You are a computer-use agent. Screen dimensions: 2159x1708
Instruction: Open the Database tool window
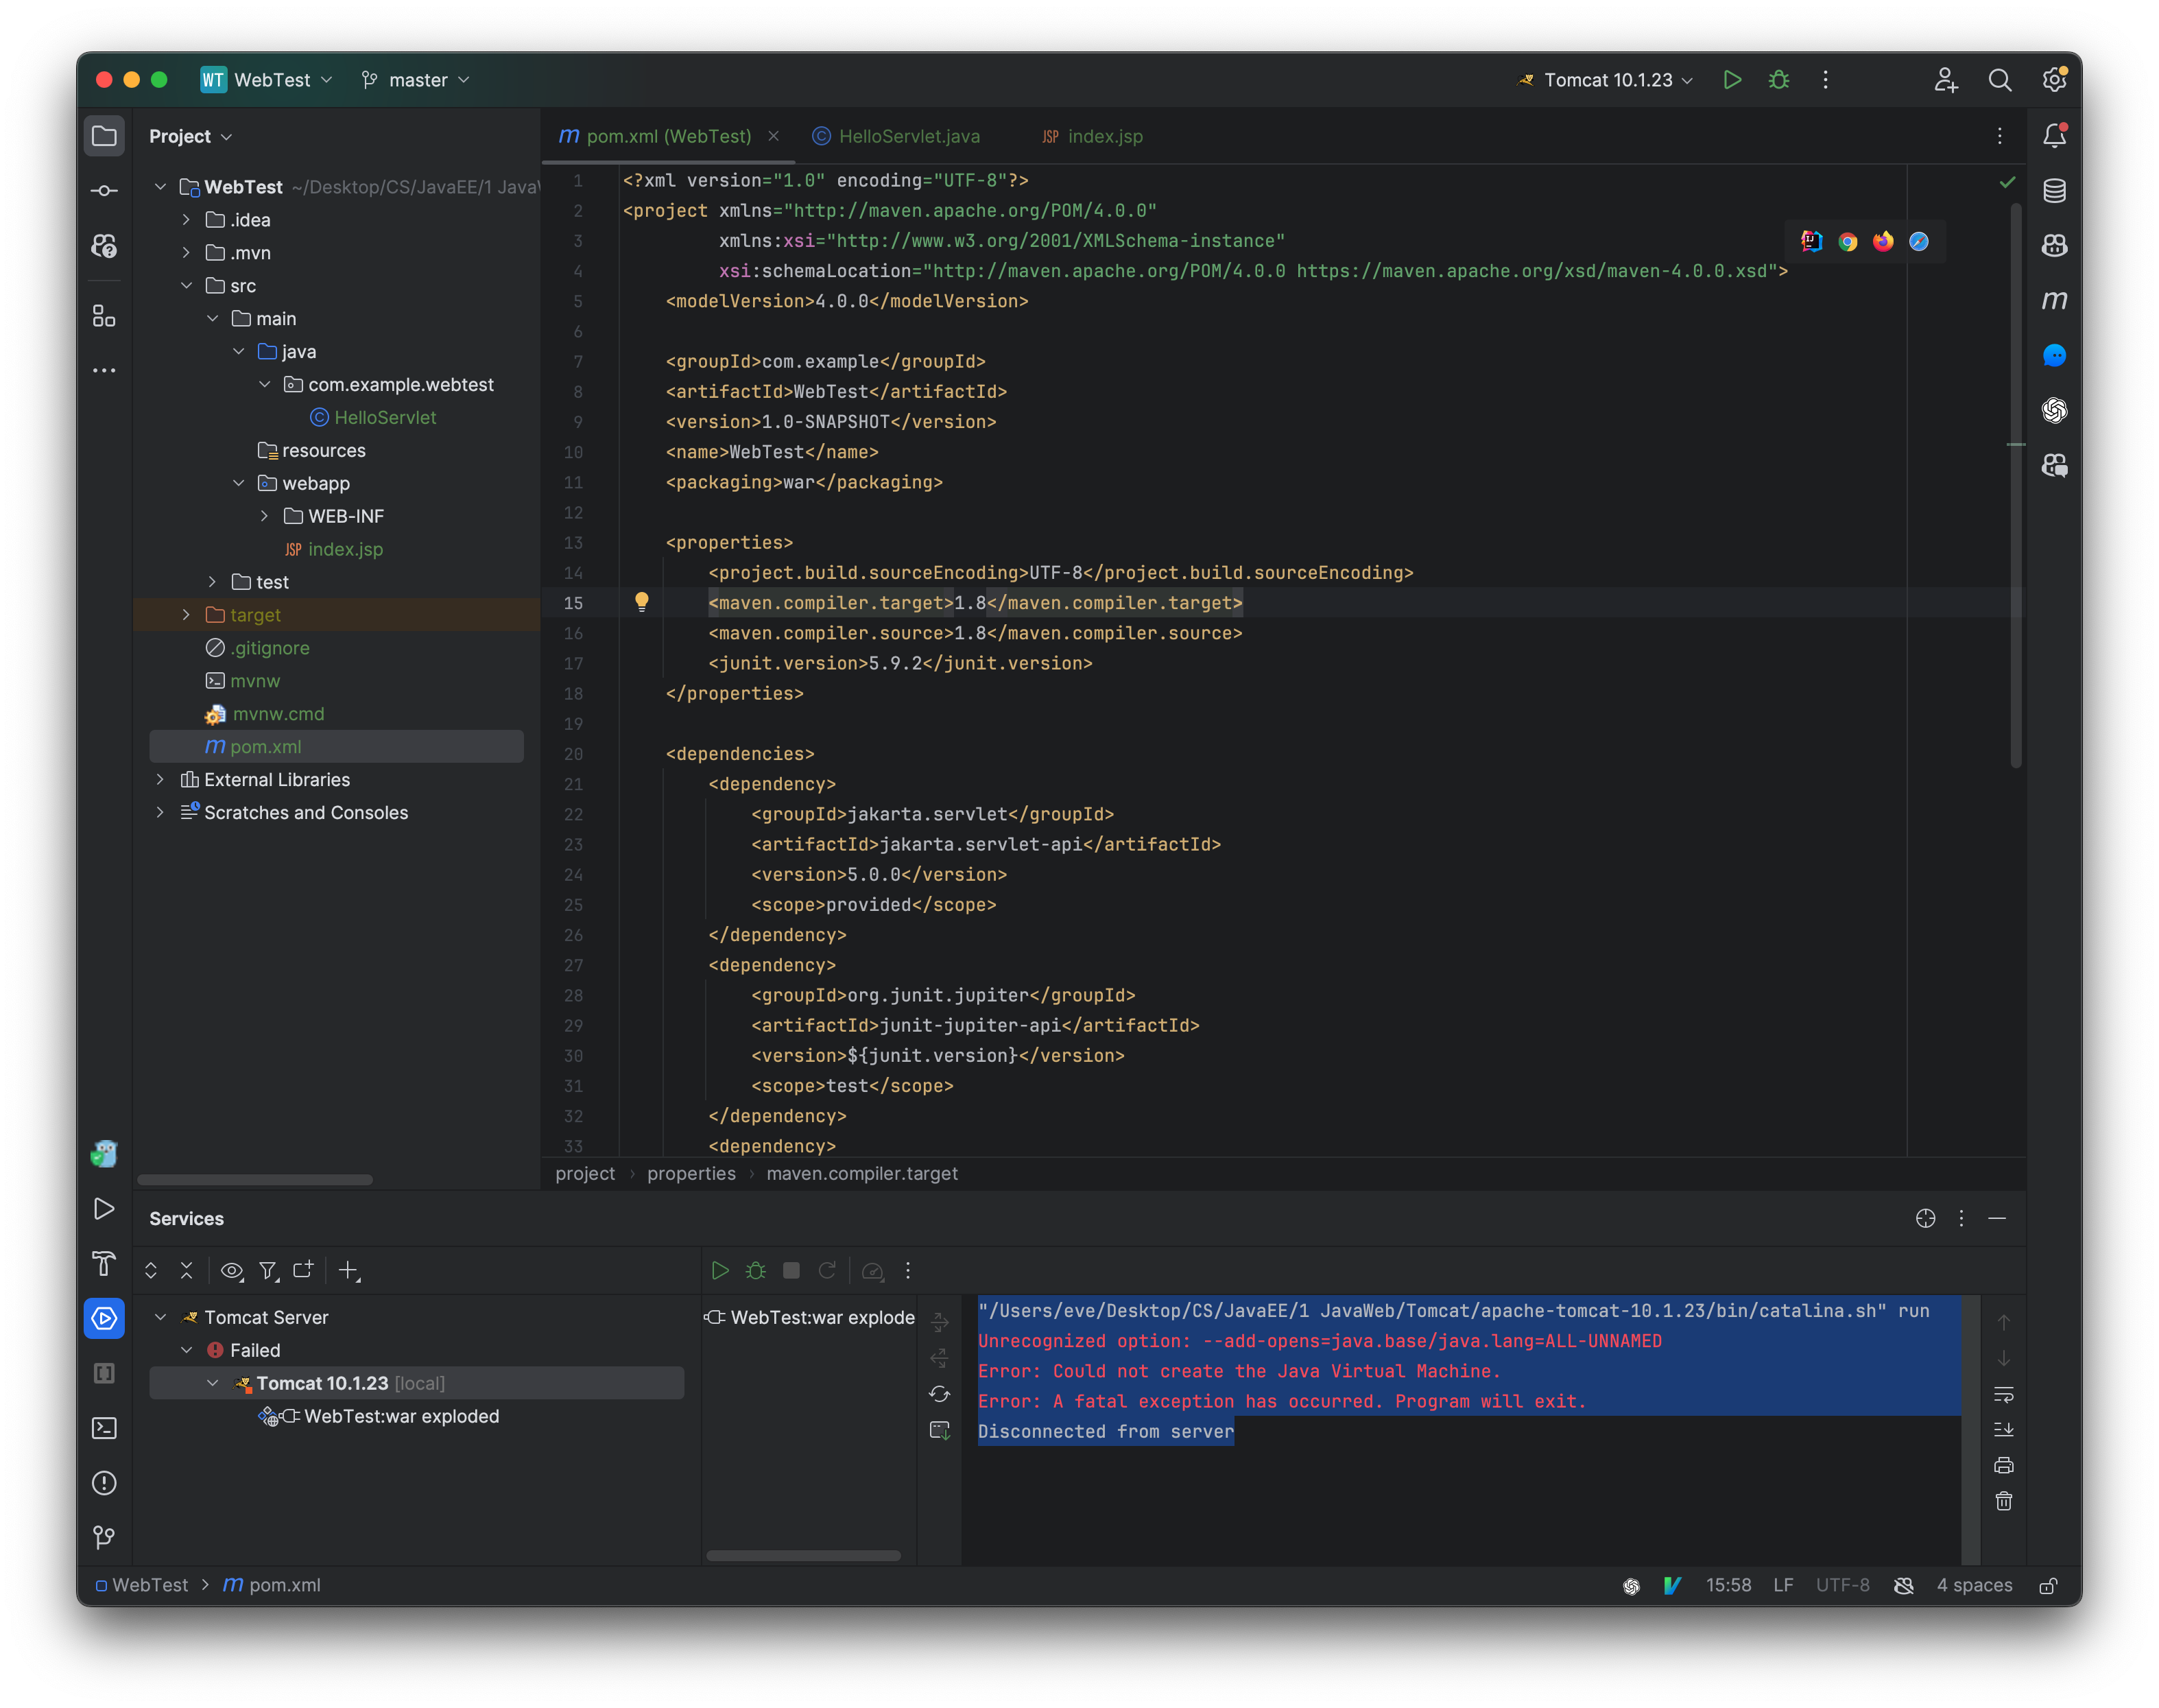tap(2055, 190)
